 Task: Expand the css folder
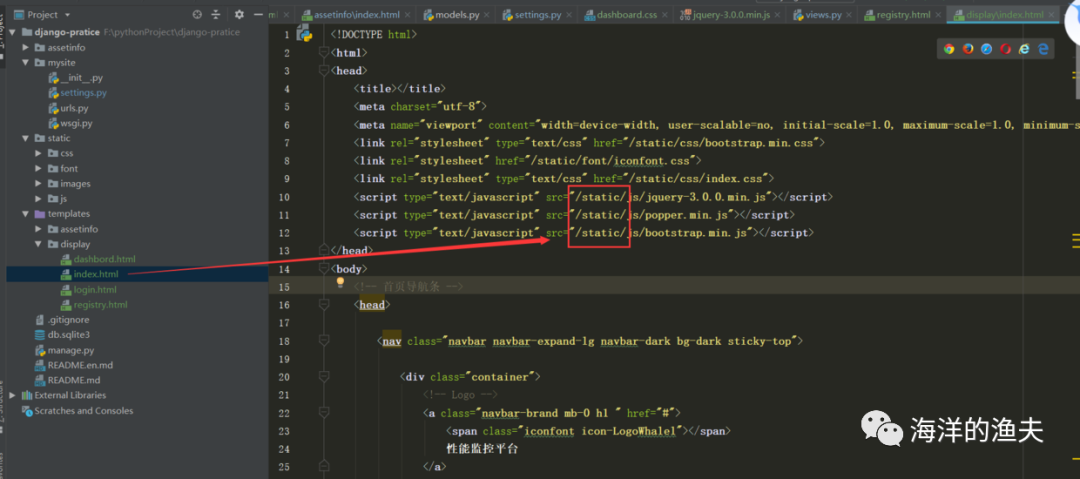39,153
